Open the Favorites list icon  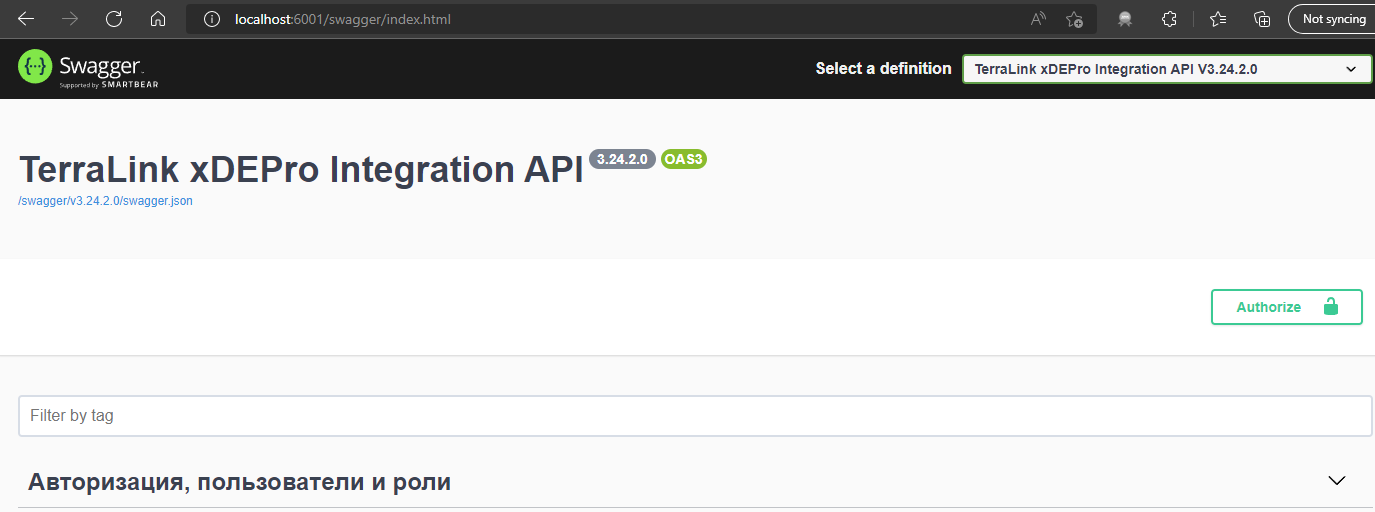(x=1218, y=19)
